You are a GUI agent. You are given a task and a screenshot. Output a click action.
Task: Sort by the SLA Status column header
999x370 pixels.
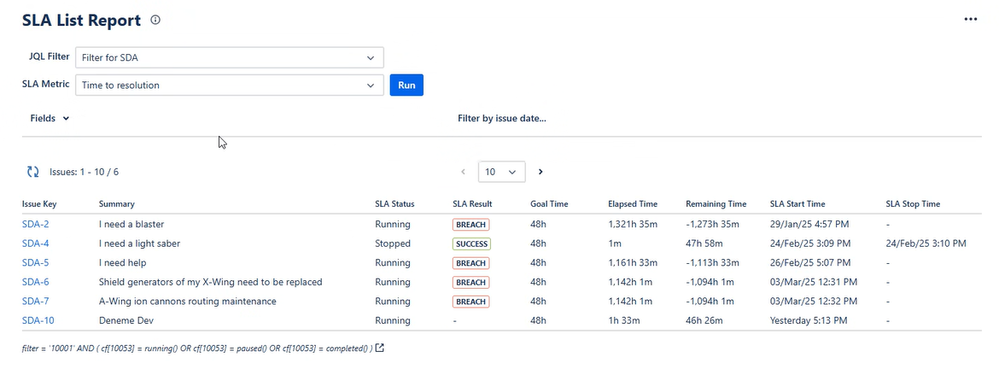394,204
